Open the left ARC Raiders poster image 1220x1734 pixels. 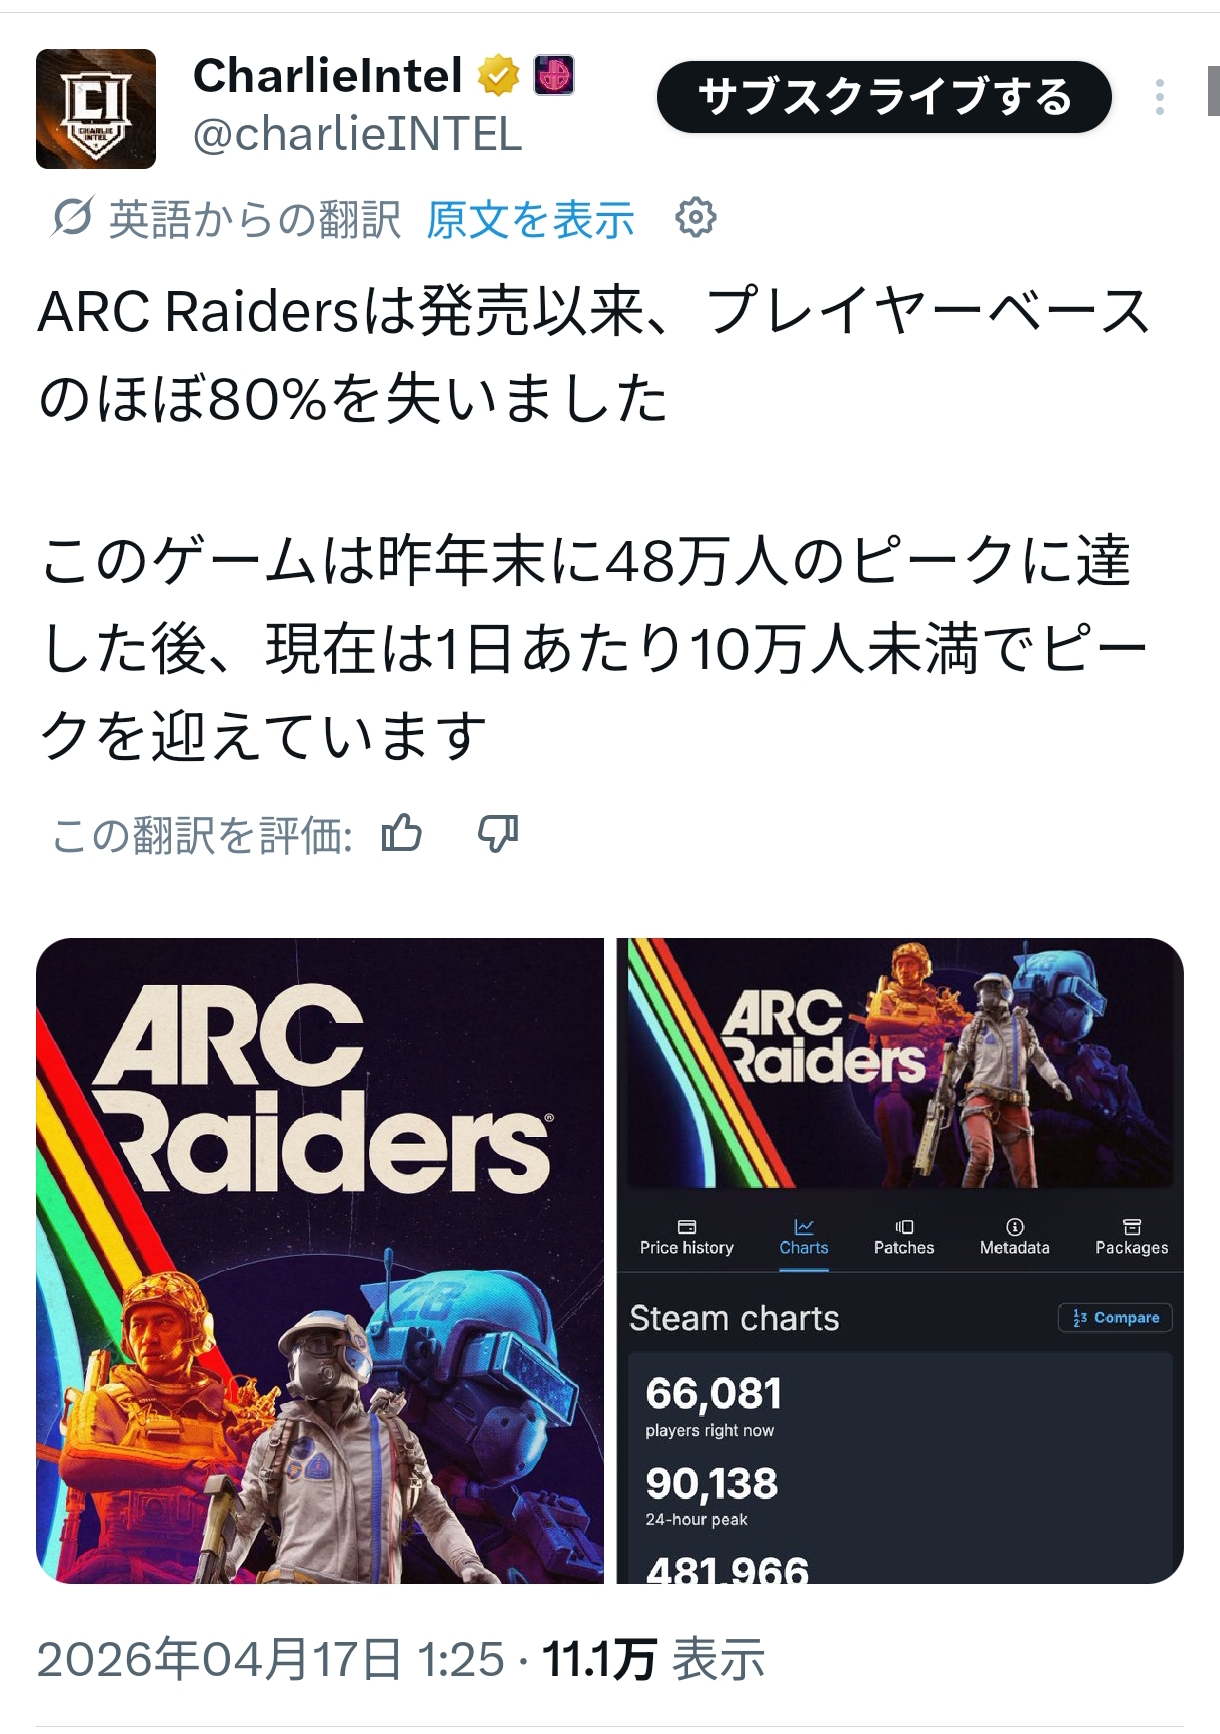(320, 1261)
